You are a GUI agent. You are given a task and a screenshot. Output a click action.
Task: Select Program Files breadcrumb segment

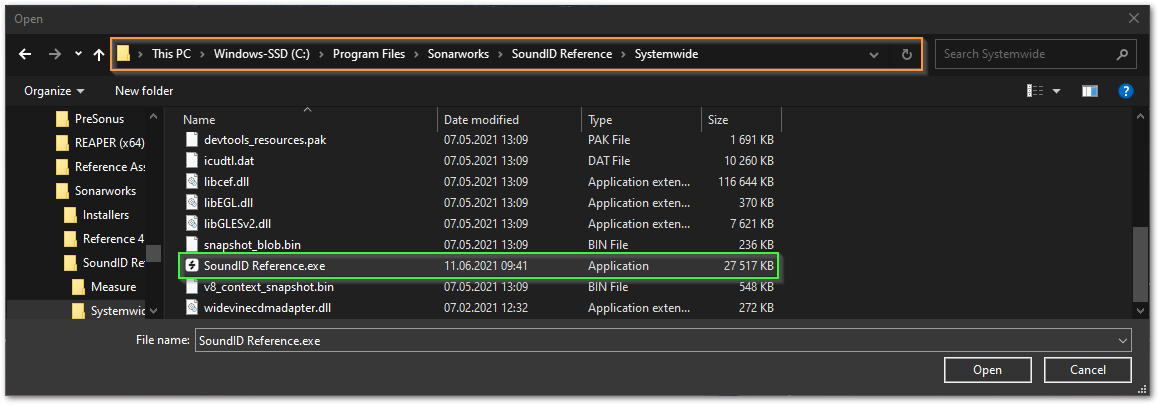pyautogui.click(x=369, y=54)
